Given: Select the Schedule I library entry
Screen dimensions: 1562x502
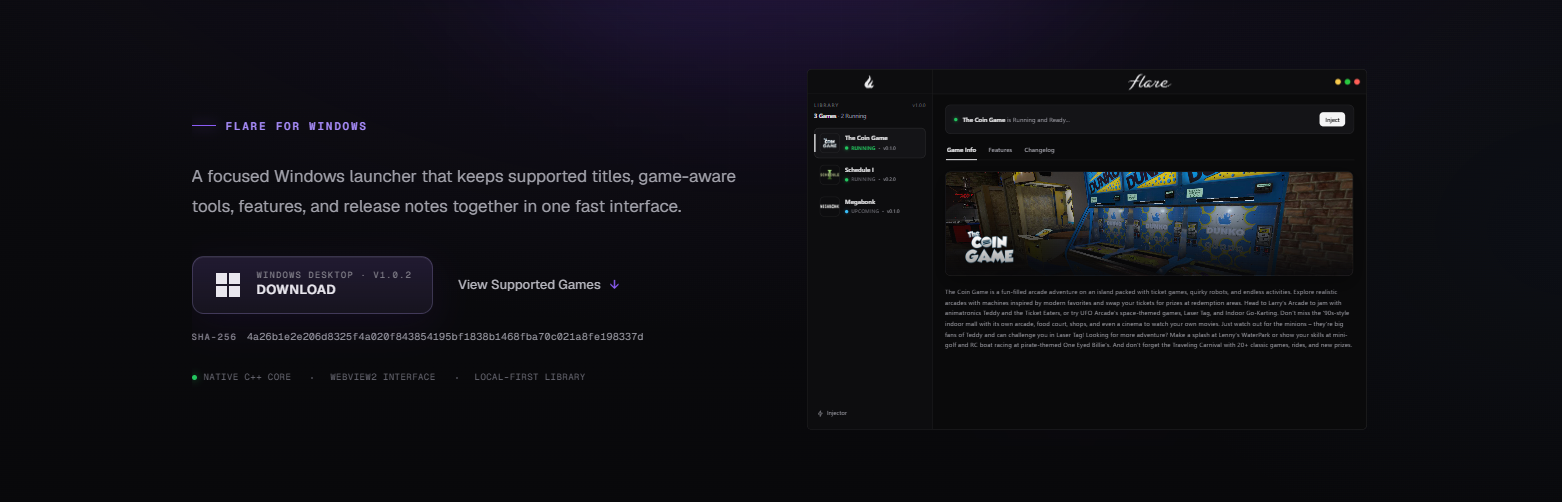Looking at the screenshot, I should (869, 175).
